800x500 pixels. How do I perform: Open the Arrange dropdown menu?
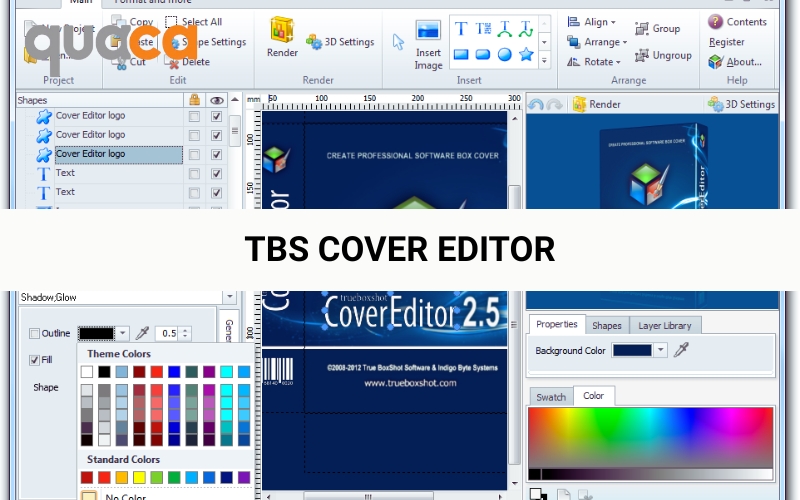[x=597, y=42]
